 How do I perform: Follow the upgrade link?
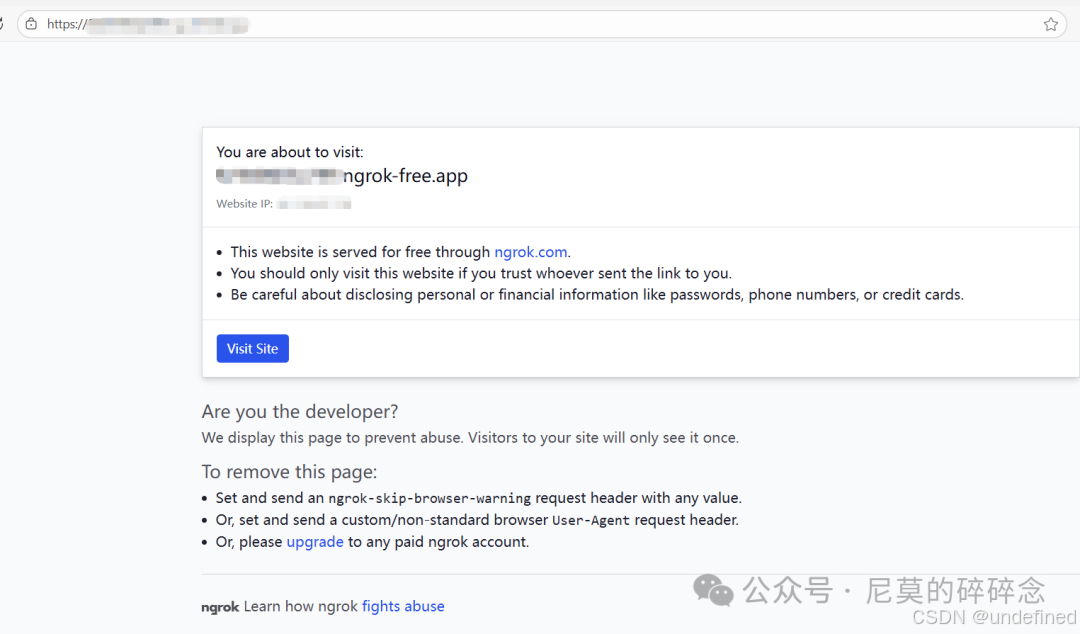pos(315,542)
